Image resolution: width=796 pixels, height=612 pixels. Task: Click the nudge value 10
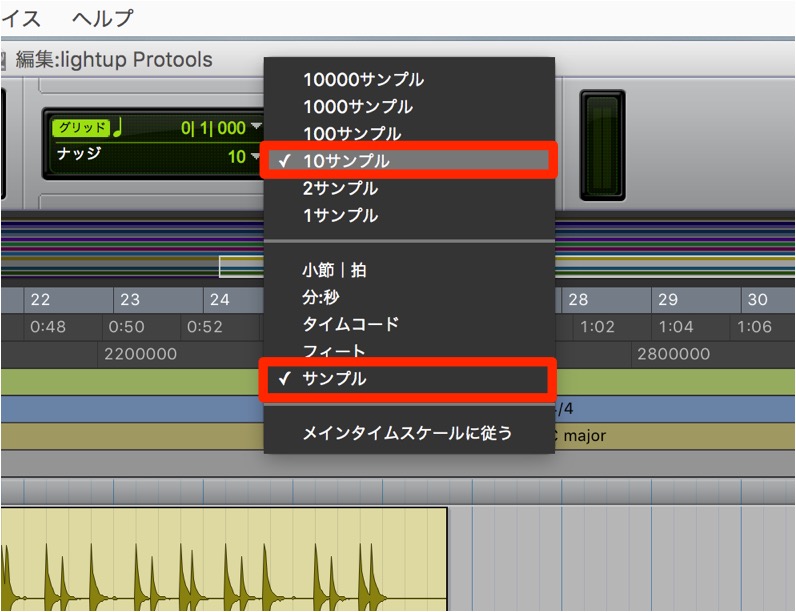point(237,157)
